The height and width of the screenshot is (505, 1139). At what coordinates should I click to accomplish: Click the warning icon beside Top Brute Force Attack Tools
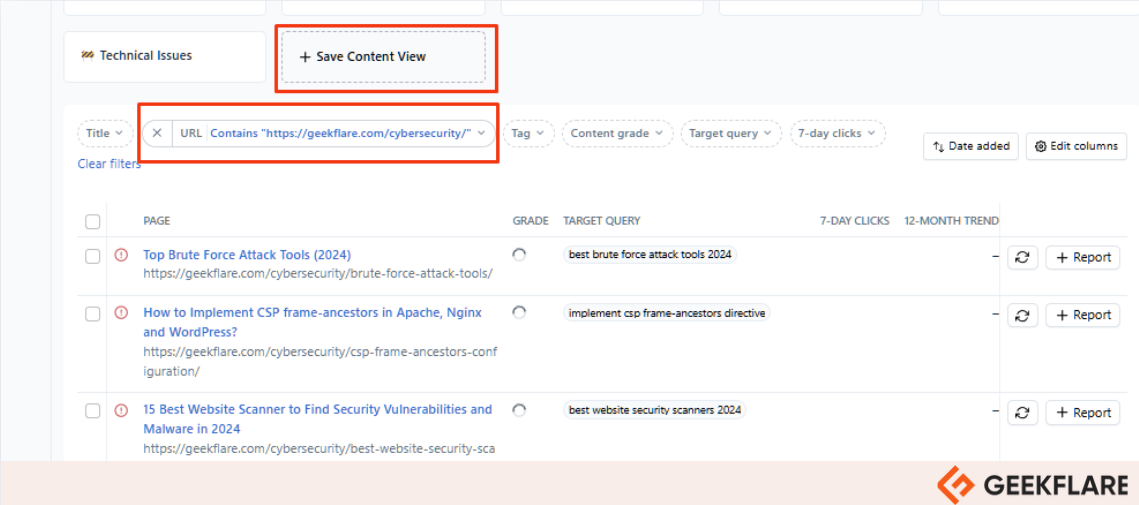click(x=121, y=255)
